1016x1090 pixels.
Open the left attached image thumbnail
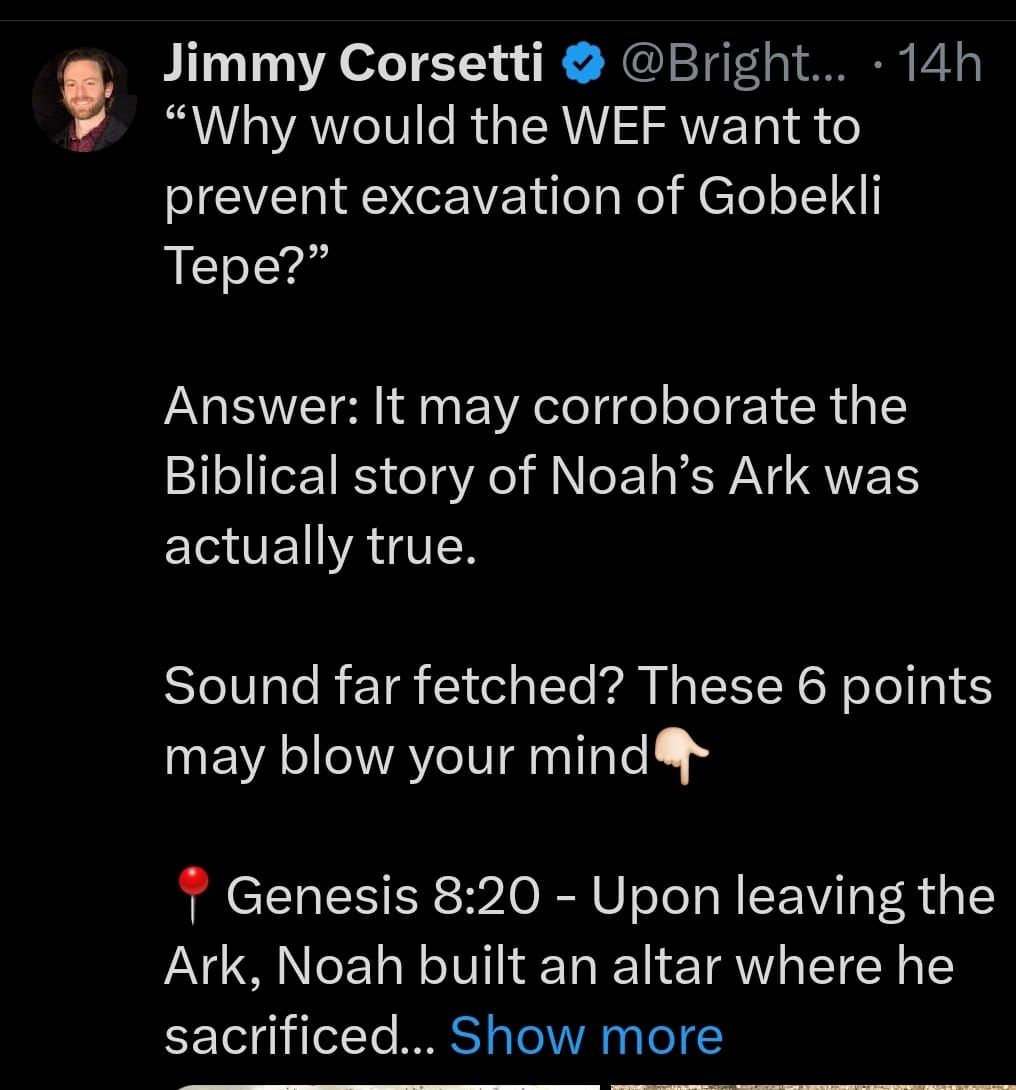[385, 1086]
